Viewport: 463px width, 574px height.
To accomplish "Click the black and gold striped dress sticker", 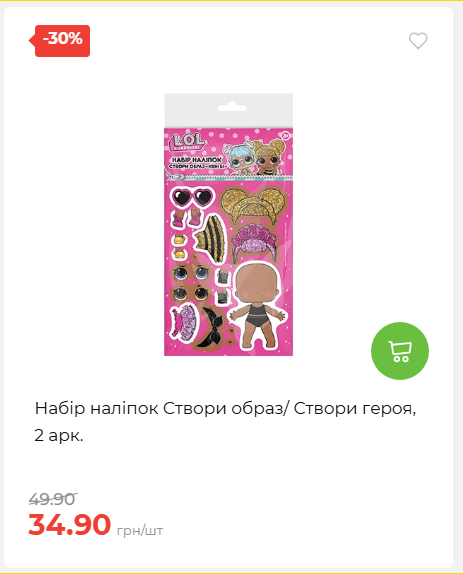I will coord(210,238).
